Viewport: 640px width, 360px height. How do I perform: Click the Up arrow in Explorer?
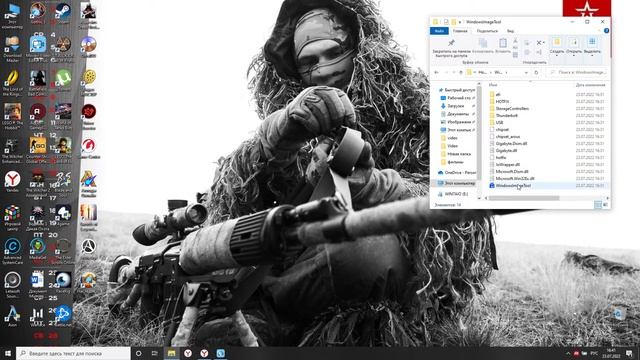click(461, 72)
